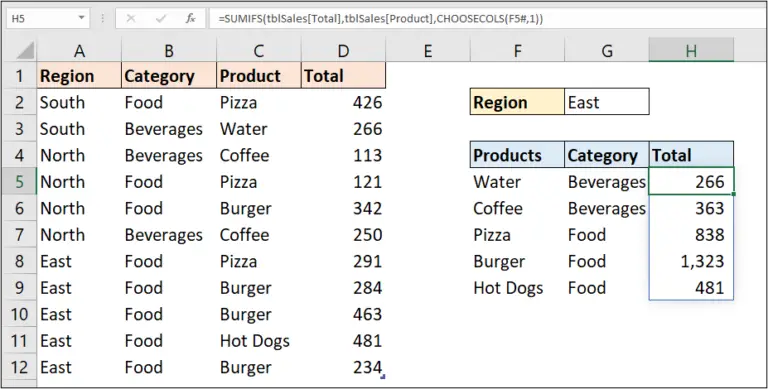Click the cell with value 481 in column H
Screen dimensions: 768x389
coord(691,287)
